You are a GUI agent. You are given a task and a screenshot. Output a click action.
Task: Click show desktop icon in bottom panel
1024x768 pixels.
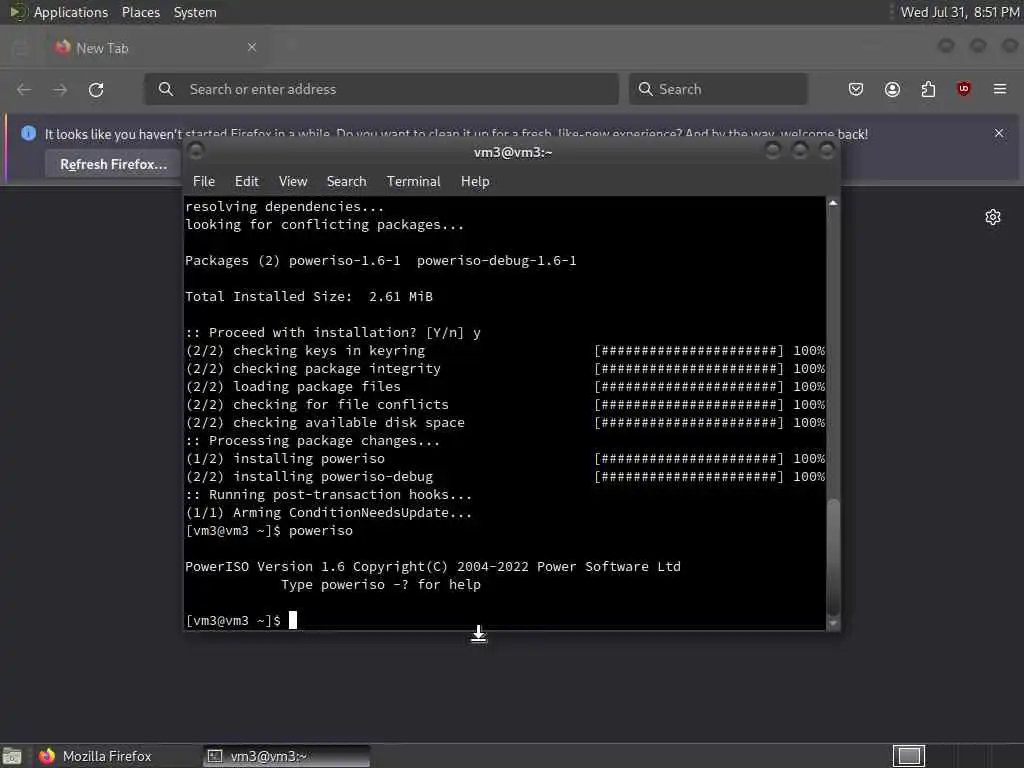(x=12, y=756)
